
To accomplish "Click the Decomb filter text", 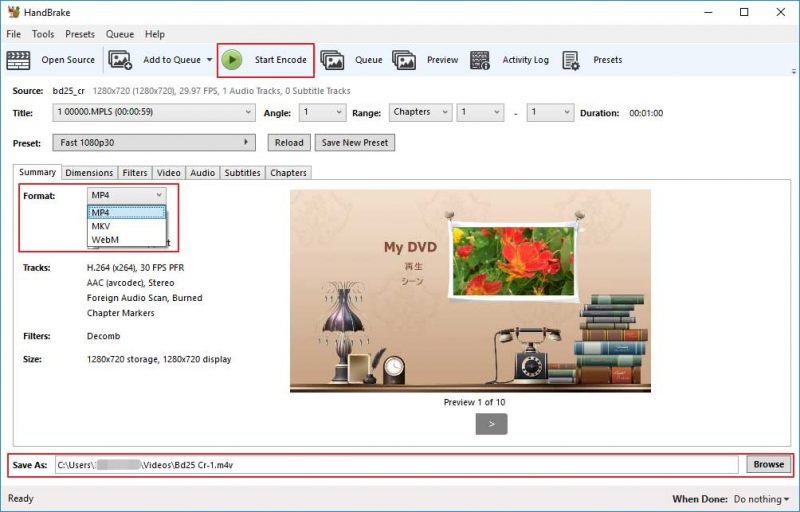I will [104, 336].
